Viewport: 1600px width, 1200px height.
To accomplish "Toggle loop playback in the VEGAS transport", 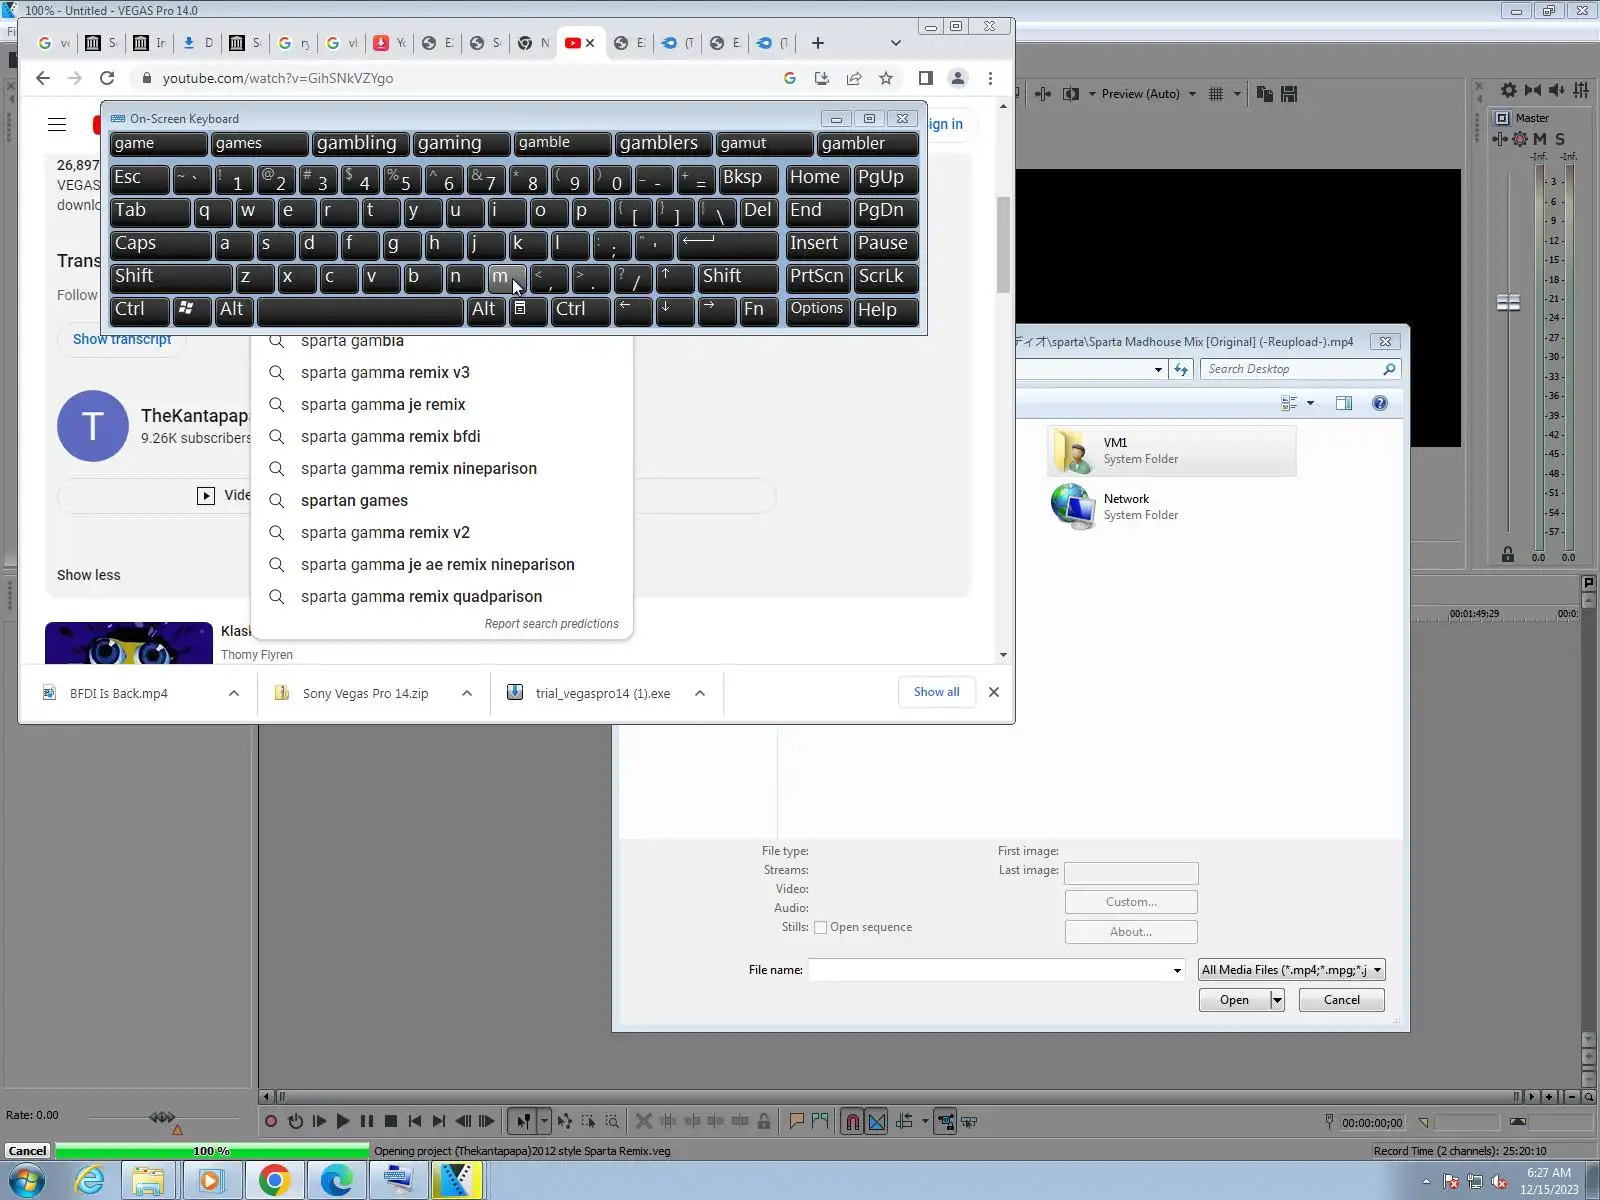I will [295, 1122].
